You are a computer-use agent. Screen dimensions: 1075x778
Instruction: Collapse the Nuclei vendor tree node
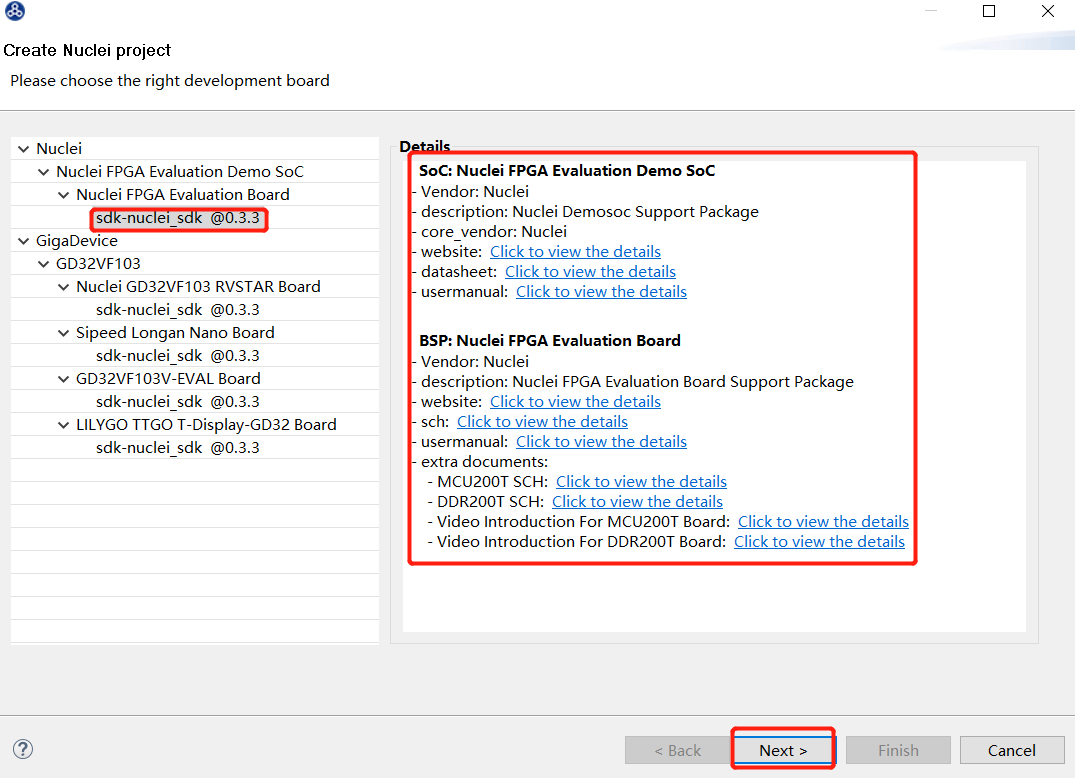point(24,149)
